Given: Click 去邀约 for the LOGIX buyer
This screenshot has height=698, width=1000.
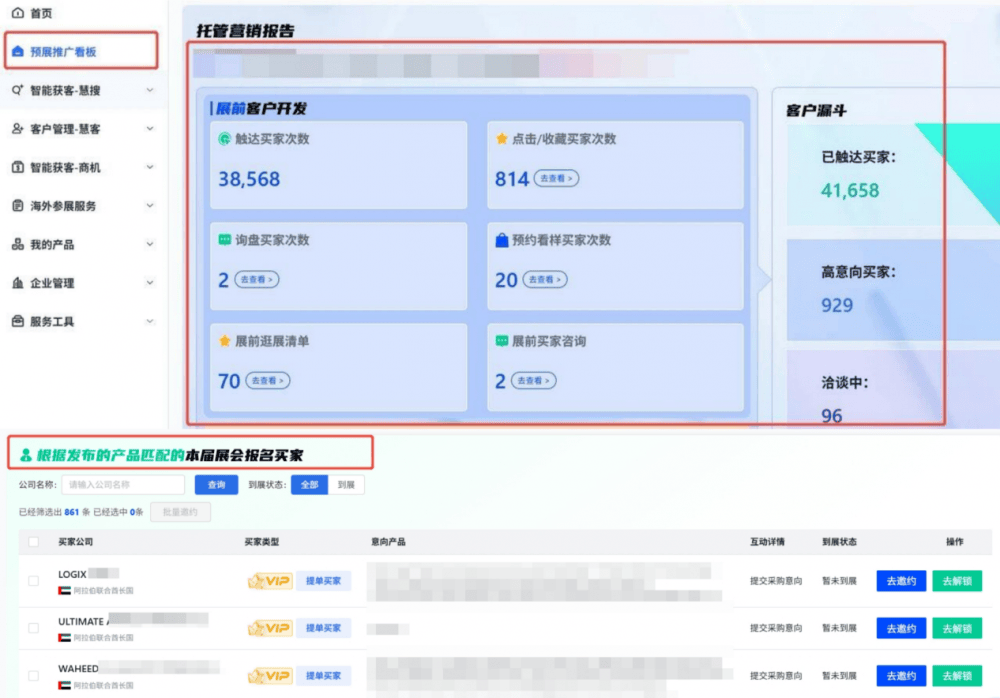Looking at the screenshot, I should click(900, 581).
